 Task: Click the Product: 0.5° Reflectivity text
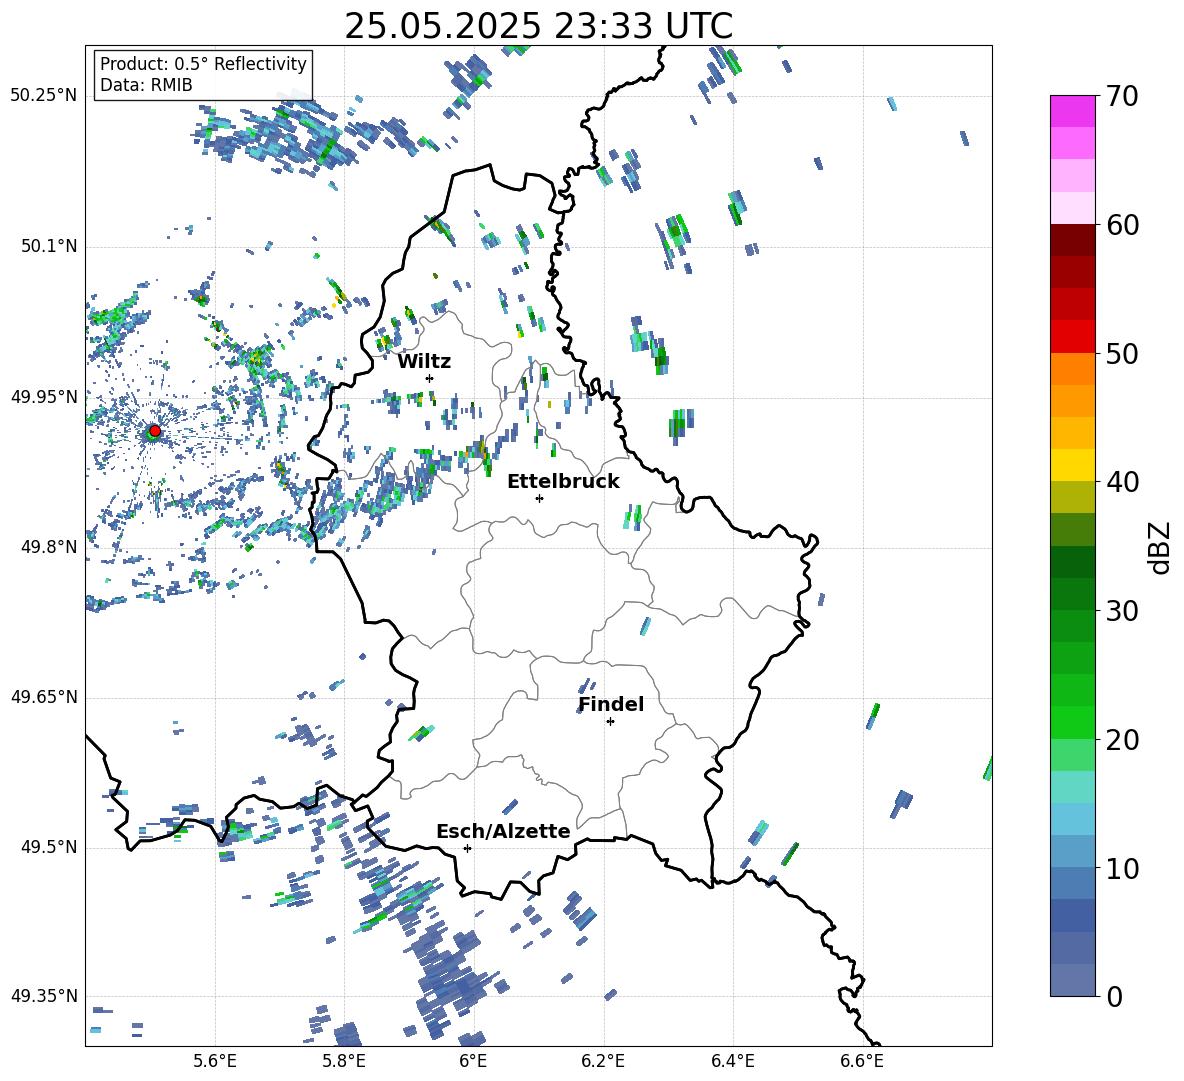pyautogui.click(x=203, y=64)
